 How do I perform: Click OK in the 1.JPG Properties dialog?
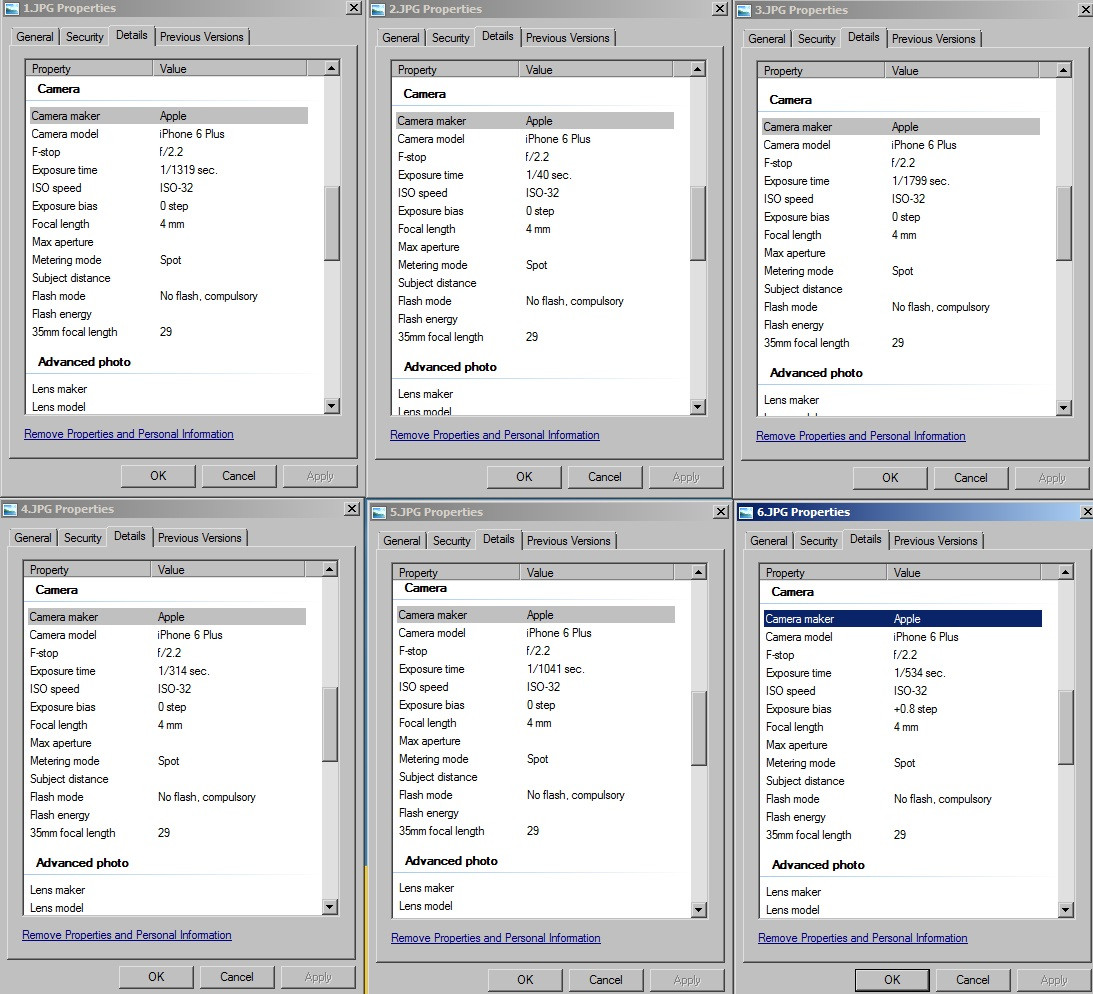(x=158, y=476)
